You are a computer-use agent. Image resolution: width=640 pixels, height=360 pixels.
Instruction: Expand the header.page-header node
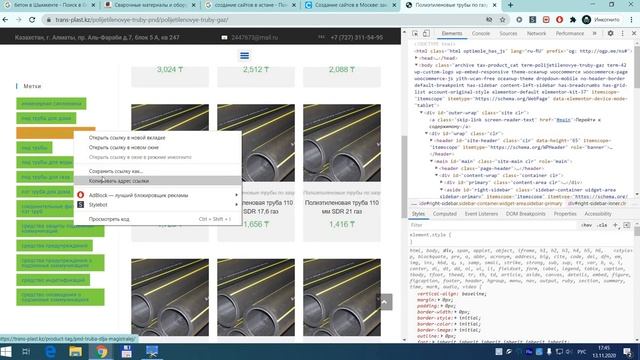[436, 168]
